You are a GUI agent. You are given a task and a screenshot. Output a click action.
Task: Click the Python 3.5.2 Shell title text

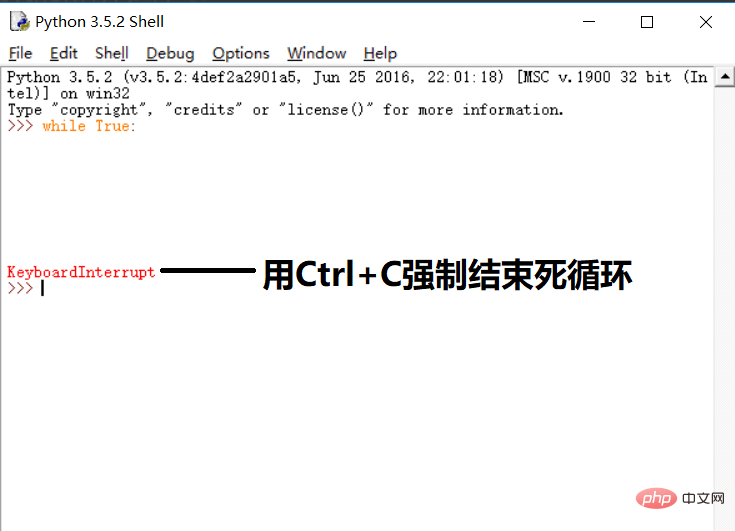pyautogui.click(x=99, y=22)
